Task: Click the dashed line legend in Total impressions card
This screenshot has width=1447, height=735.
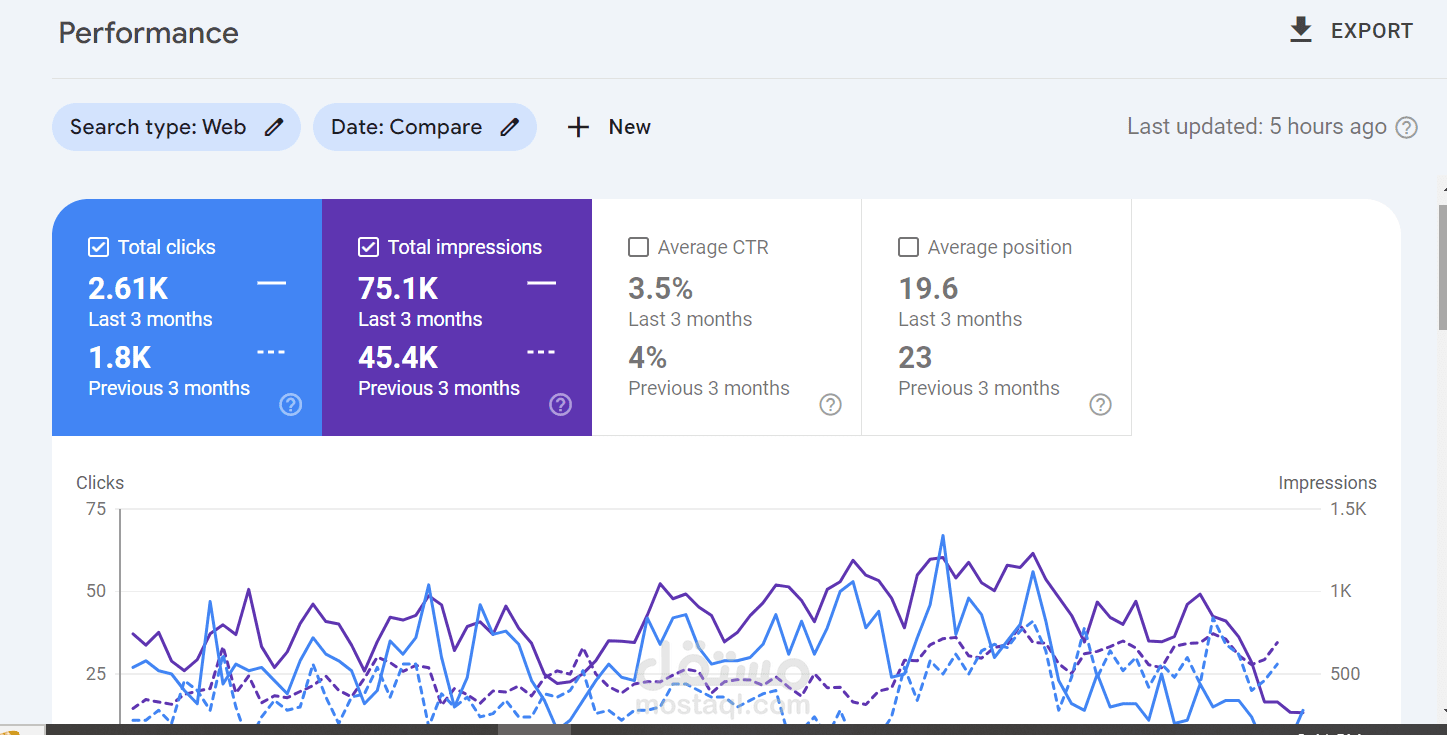Action: coord(541,353)
